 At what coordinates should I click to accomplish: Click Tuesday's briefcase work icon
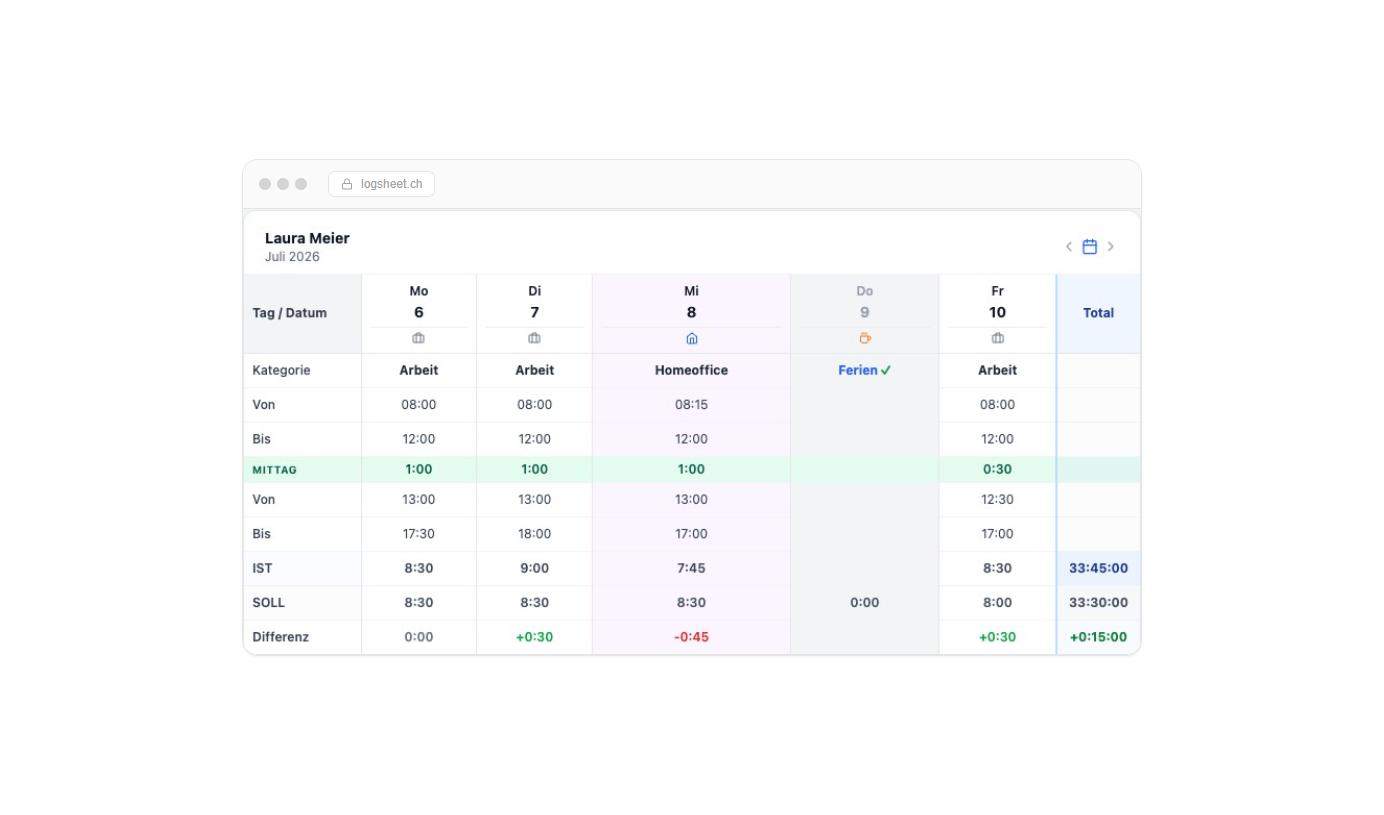click(534, 338)
